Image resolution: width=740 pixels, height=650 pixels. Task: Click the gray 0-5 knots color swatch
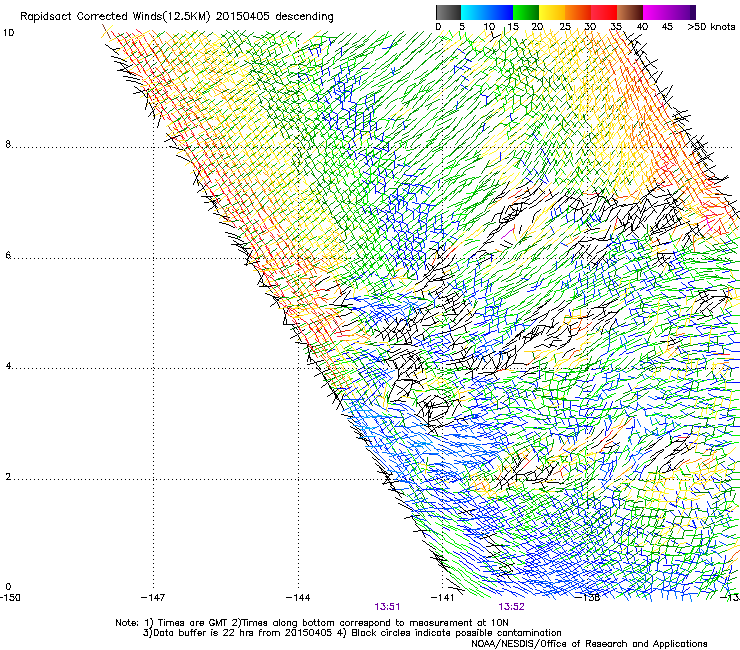pos(448,12)
